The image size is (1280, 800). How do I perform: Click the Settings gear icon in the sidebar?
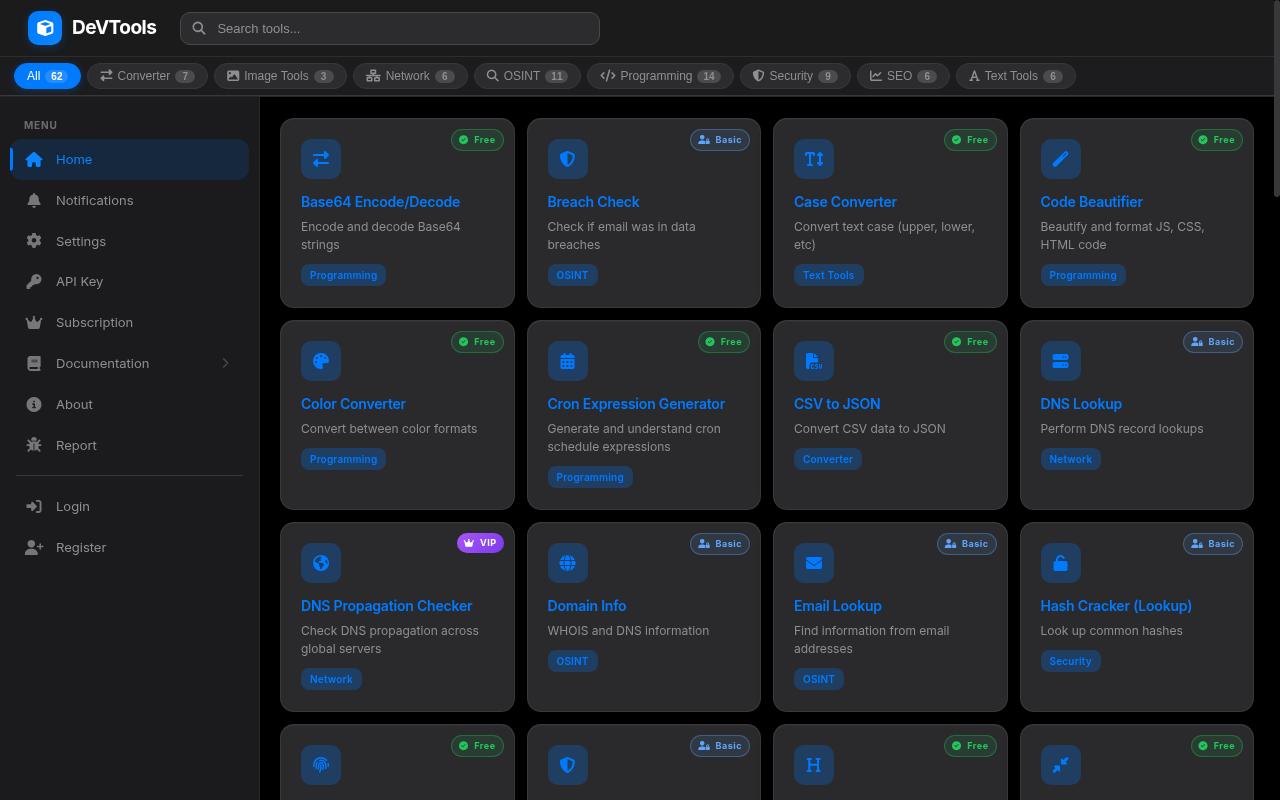coord(34,241)
